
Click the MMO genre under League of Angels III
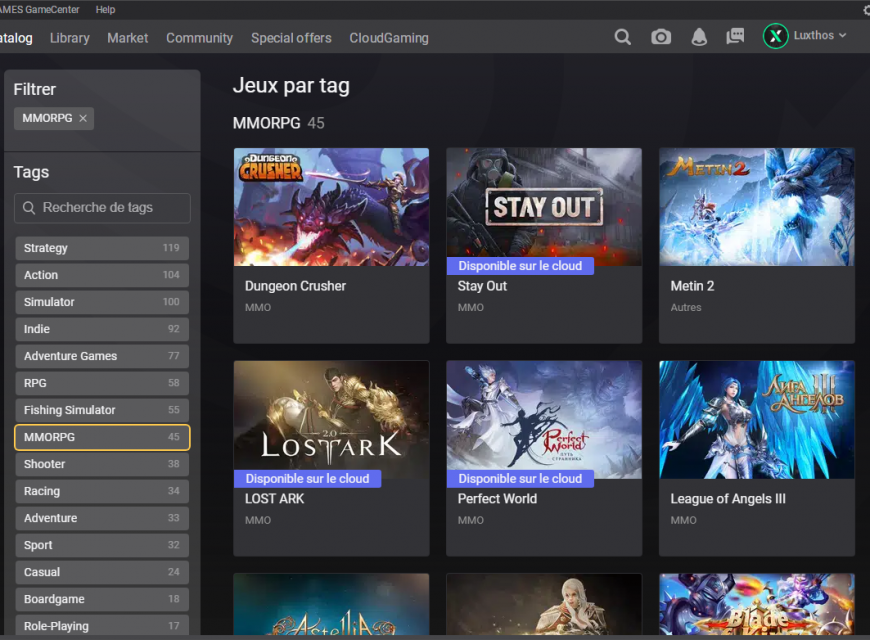pos(683,521)
